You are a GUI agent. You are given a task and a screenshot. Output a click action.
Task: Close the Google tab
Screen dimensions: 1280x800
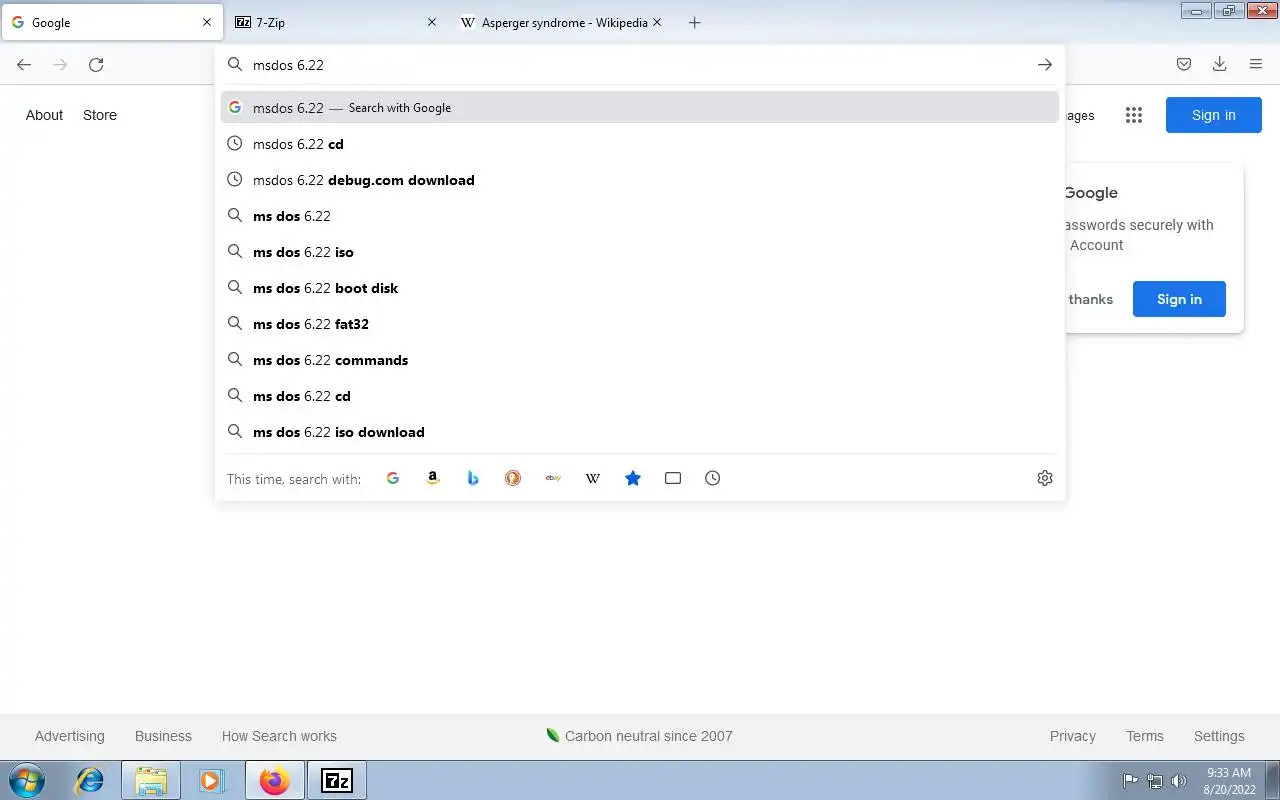pyautogui.click(x=207, y=22)
